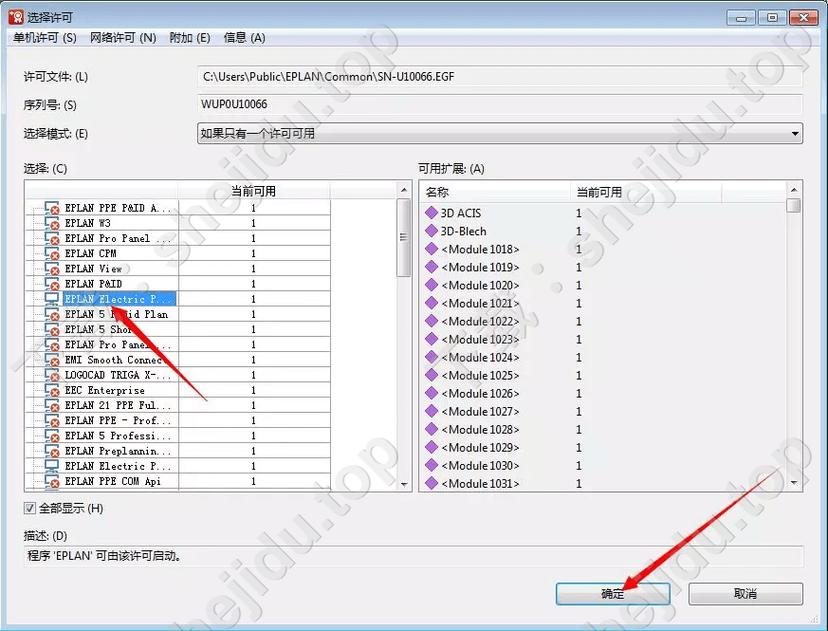Click the license icon beside EPLAN W3
The height and width of the screenshot is (631, 828).
coord(52,223)
